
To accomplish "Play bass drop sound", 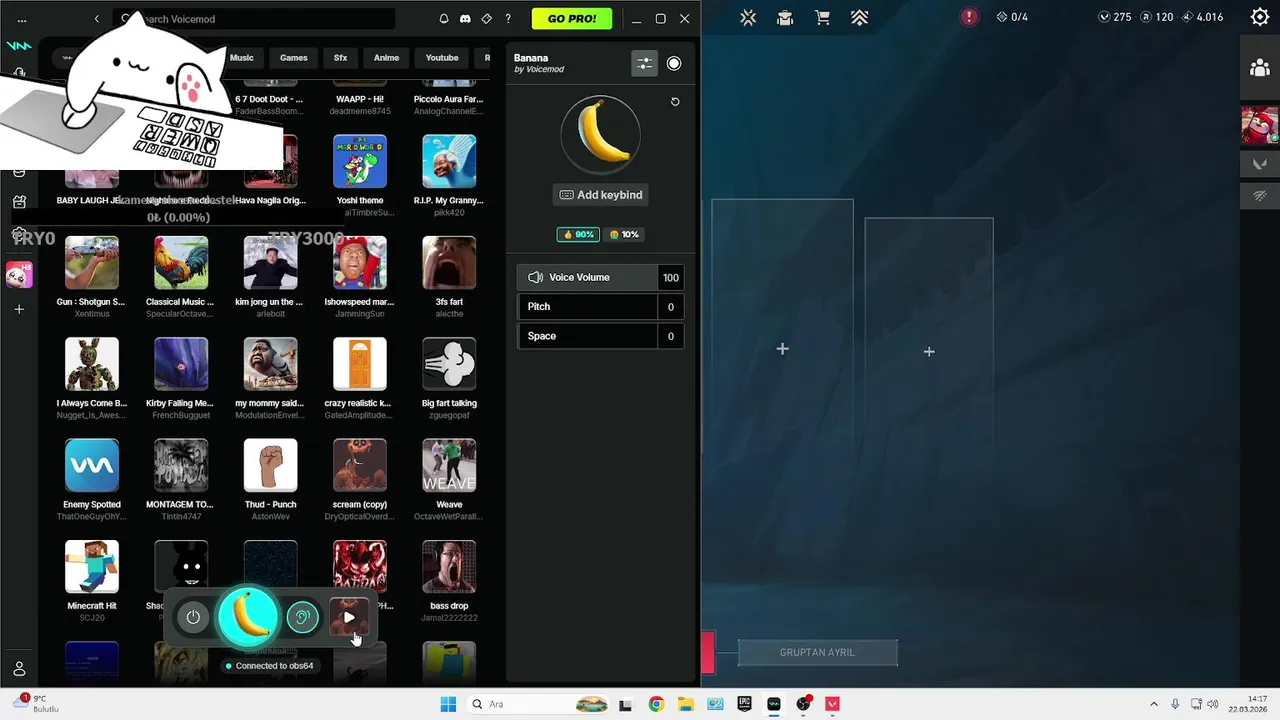I will [x=449, y=567].
